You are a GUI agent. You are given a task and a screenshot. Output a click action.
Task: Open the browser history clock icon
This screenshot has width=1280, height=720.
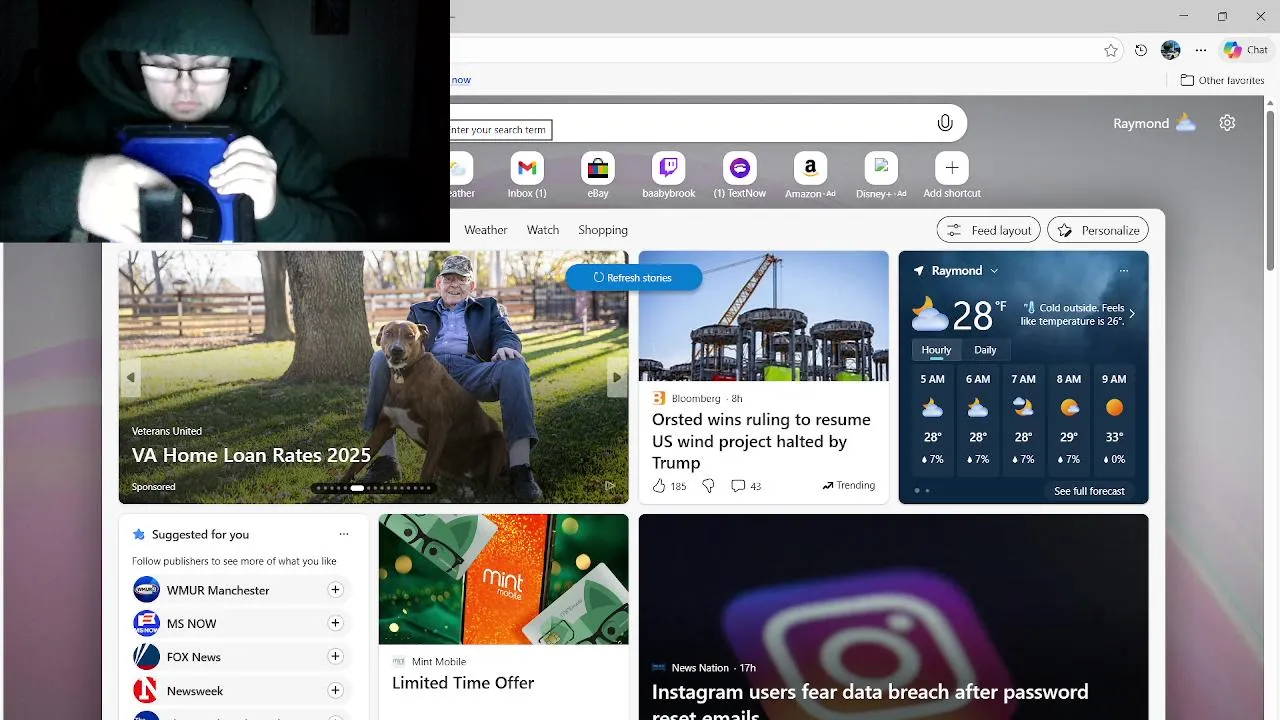[1141, 50]
